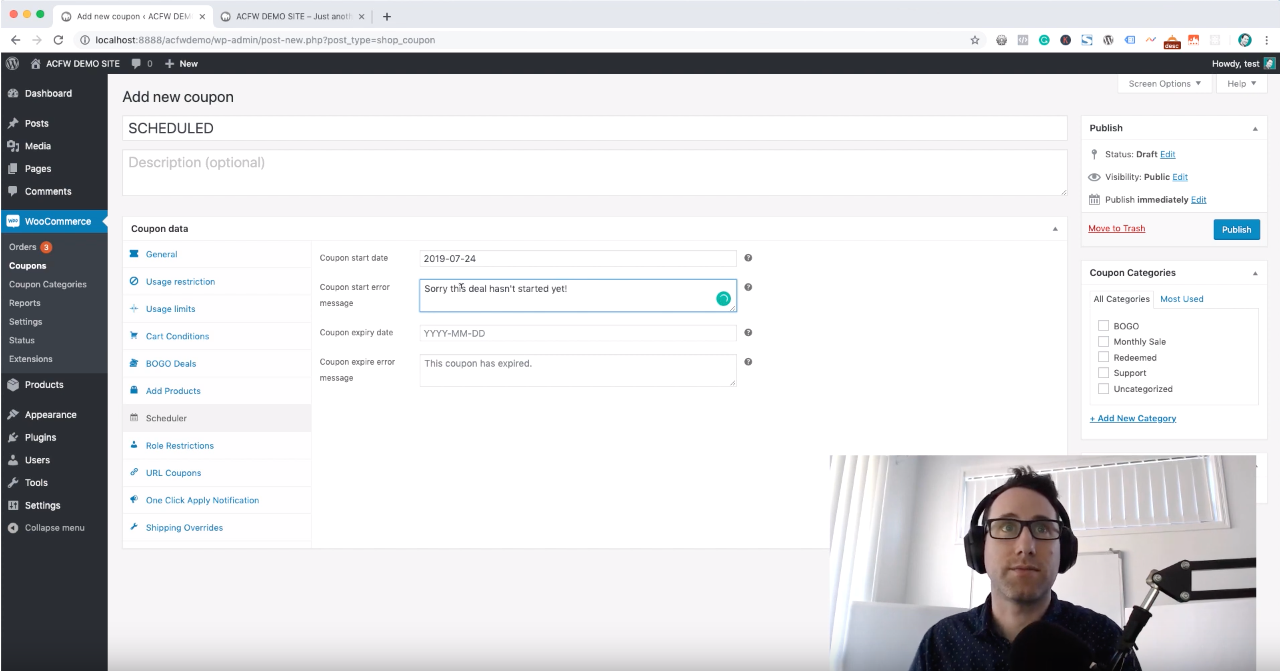
Task: Expand the Help dropdown tab
Action: [1240, 84]
